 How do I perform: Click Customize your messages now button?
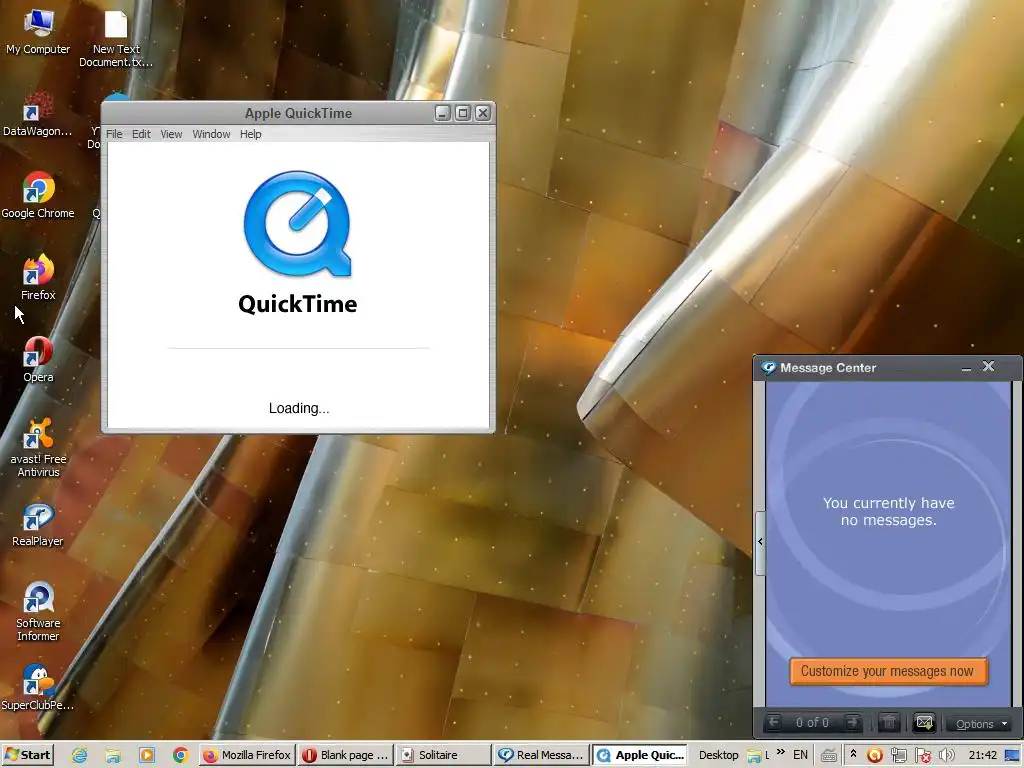[888, 671]
